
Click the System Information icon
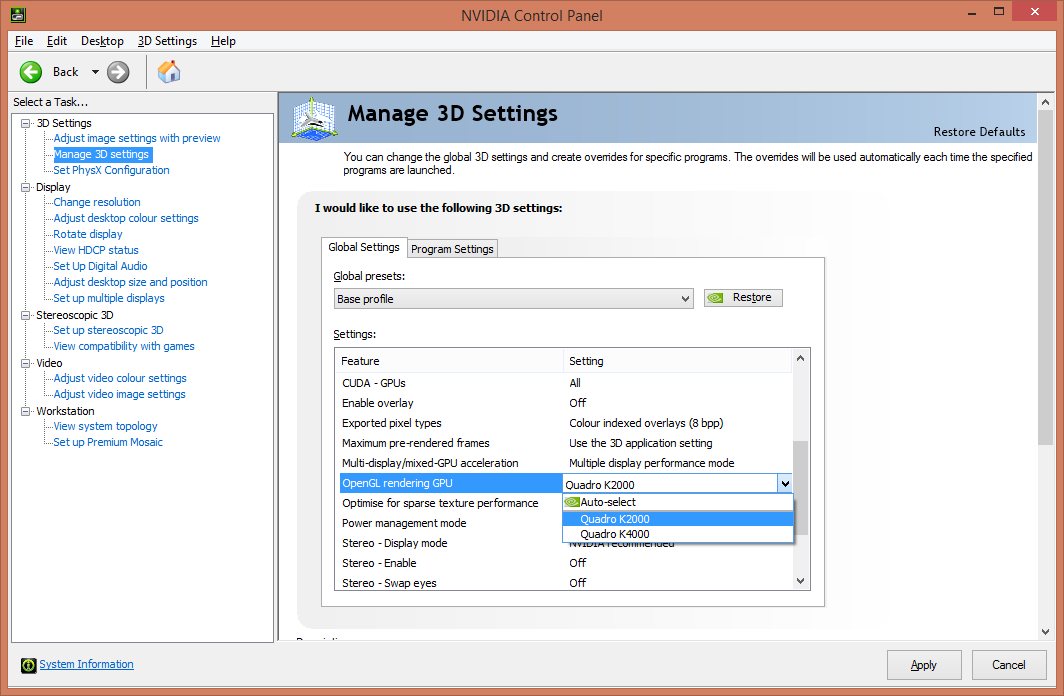(28, 665)
